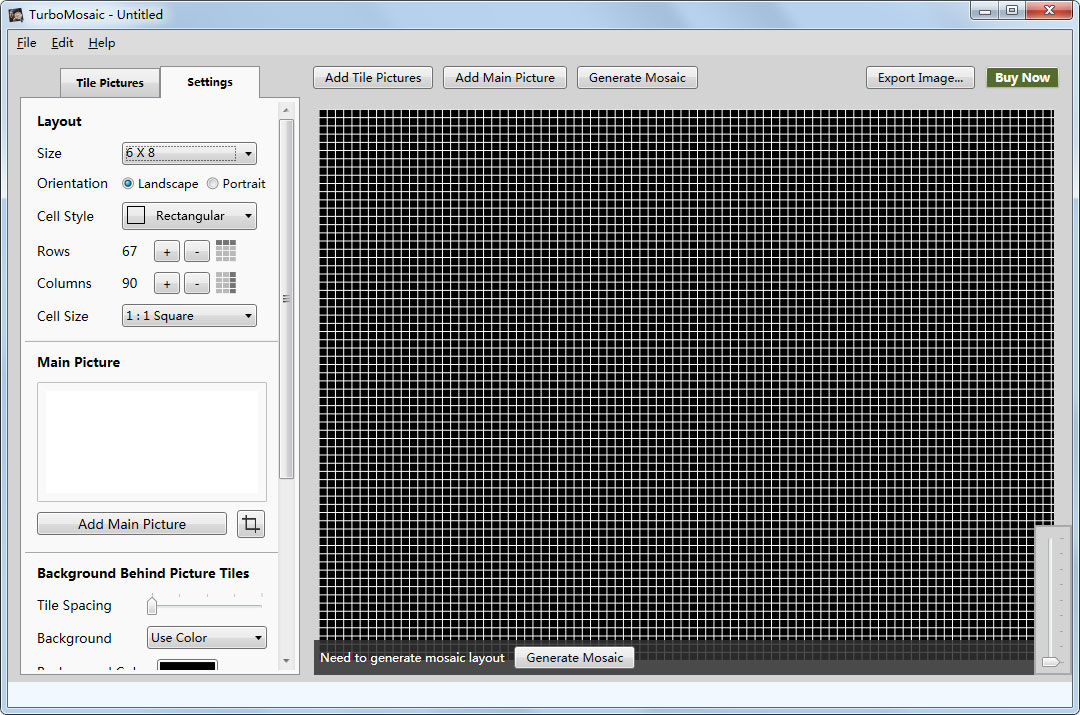Open the columns grid picker icon
Screen dimensions: 1080x715
click(226, 283)
